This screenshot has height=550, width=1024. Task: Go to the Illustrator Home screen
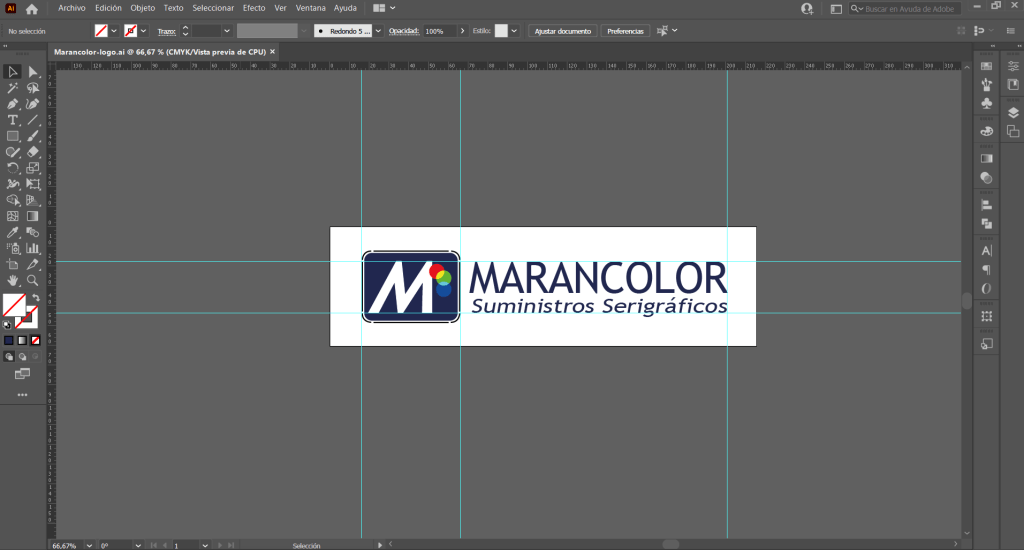(32, 8)
